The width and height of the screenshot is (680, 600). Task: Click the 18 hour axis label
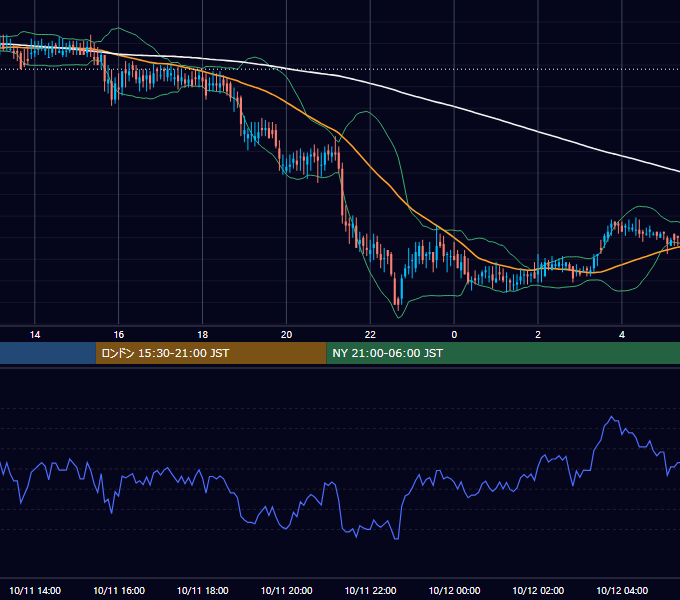click(203, 335)
